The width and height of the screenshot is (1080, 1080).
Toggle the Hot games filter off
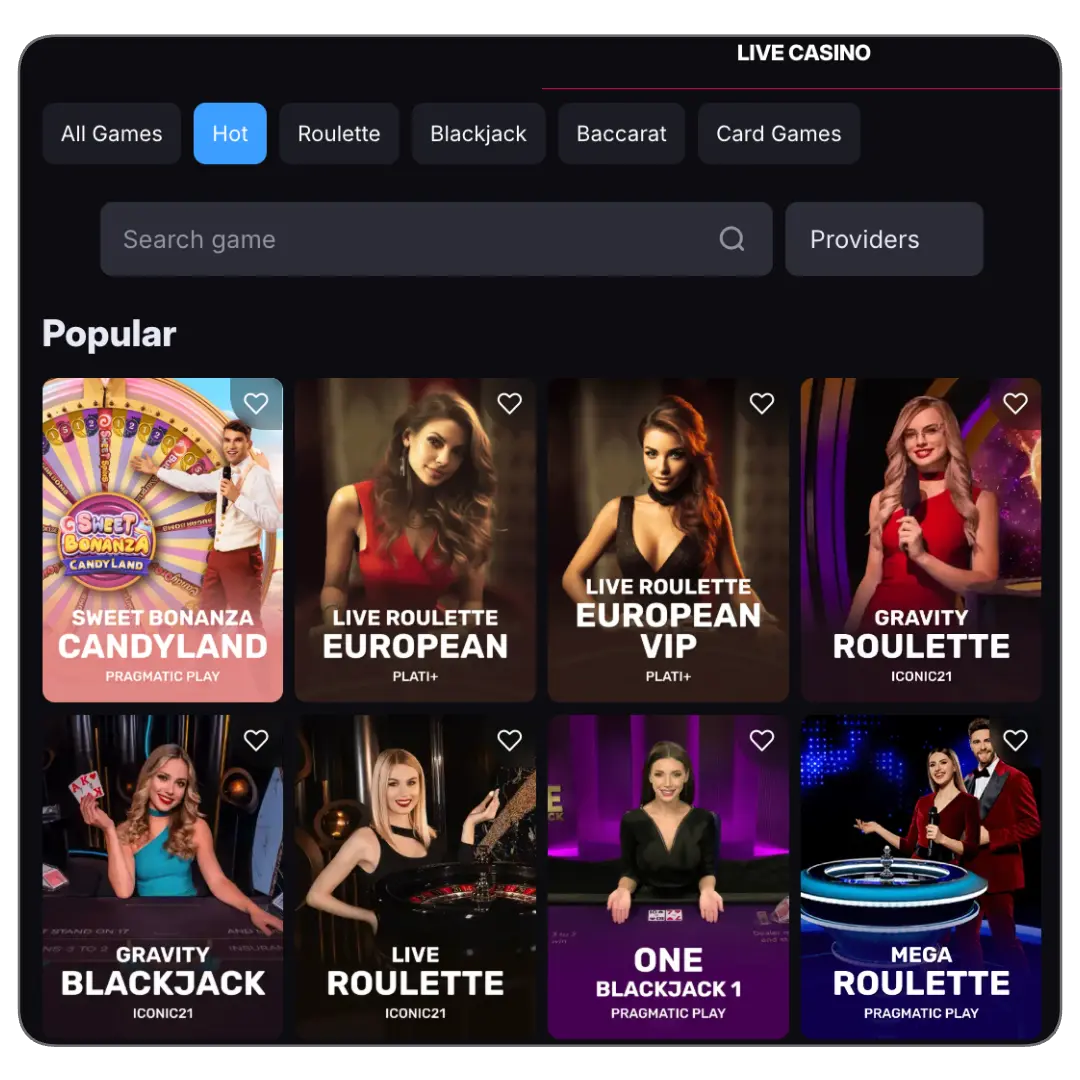[230, 133]
